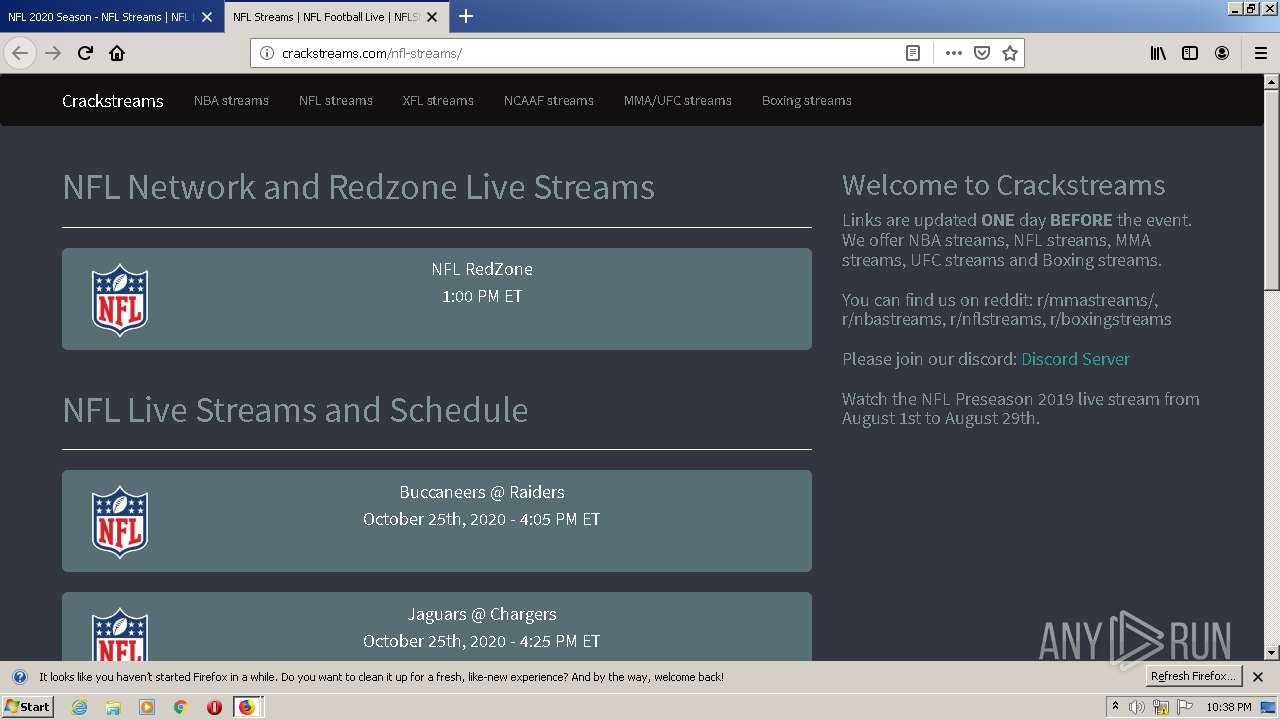Open Boxing streams in the navigation bar
This screenshot has height=720, width=1280.
(x=807, y=100)
